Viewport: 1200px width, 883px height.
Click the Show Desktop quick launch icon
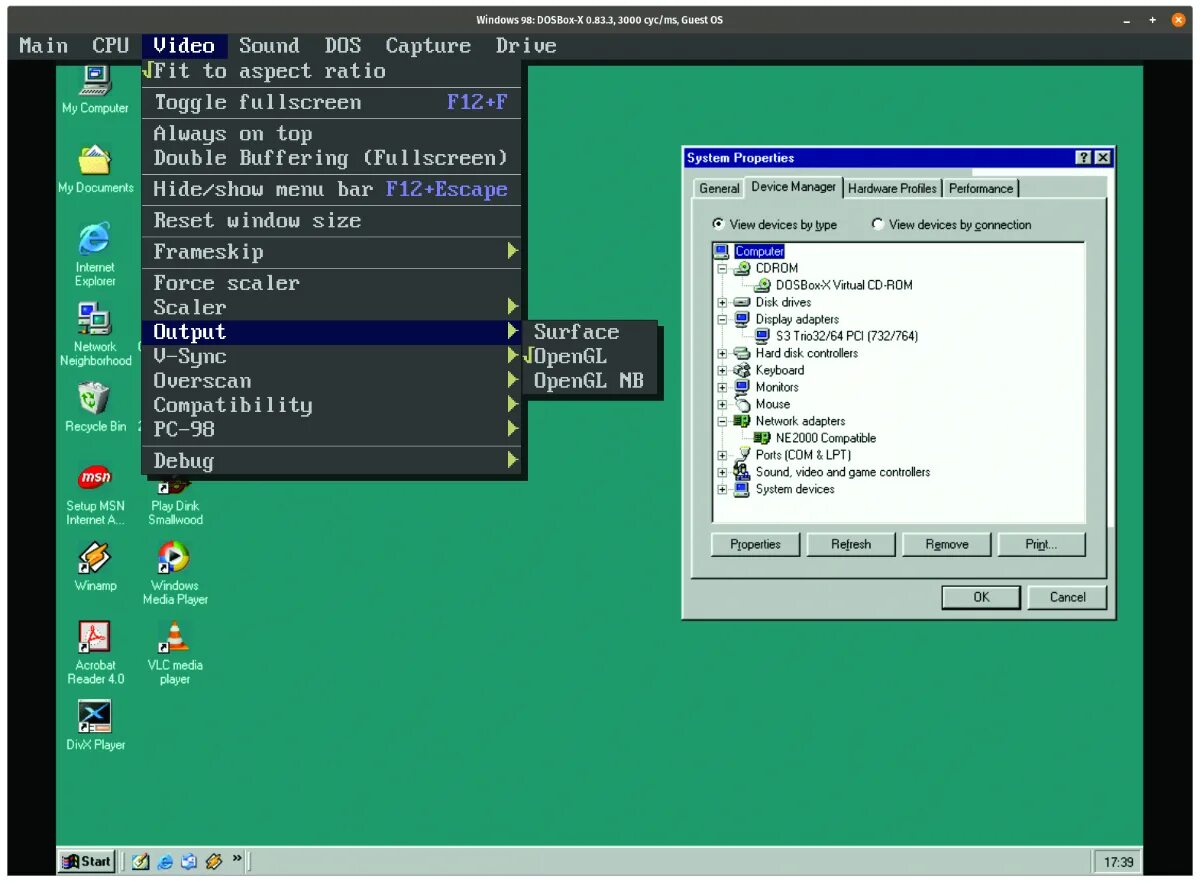[x=141, y=861]
